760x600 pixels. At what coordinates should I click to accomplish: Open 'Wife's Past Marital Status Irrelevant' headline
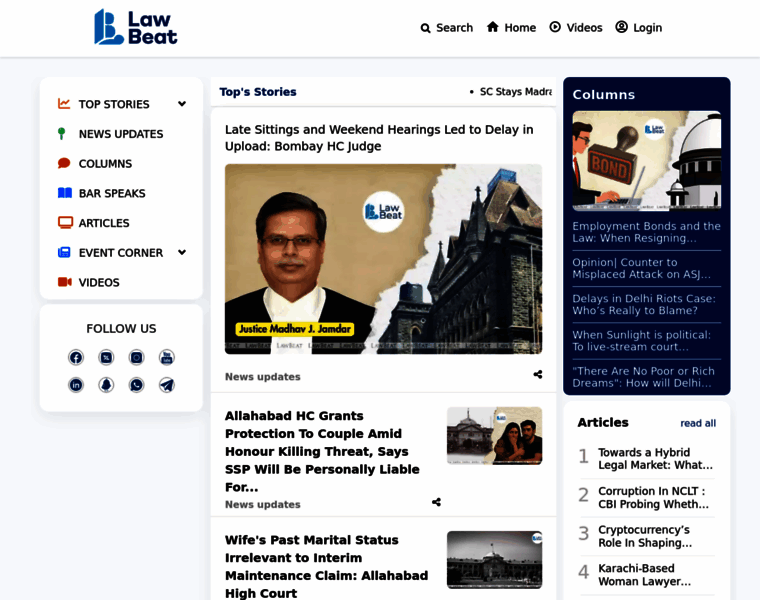327,566
